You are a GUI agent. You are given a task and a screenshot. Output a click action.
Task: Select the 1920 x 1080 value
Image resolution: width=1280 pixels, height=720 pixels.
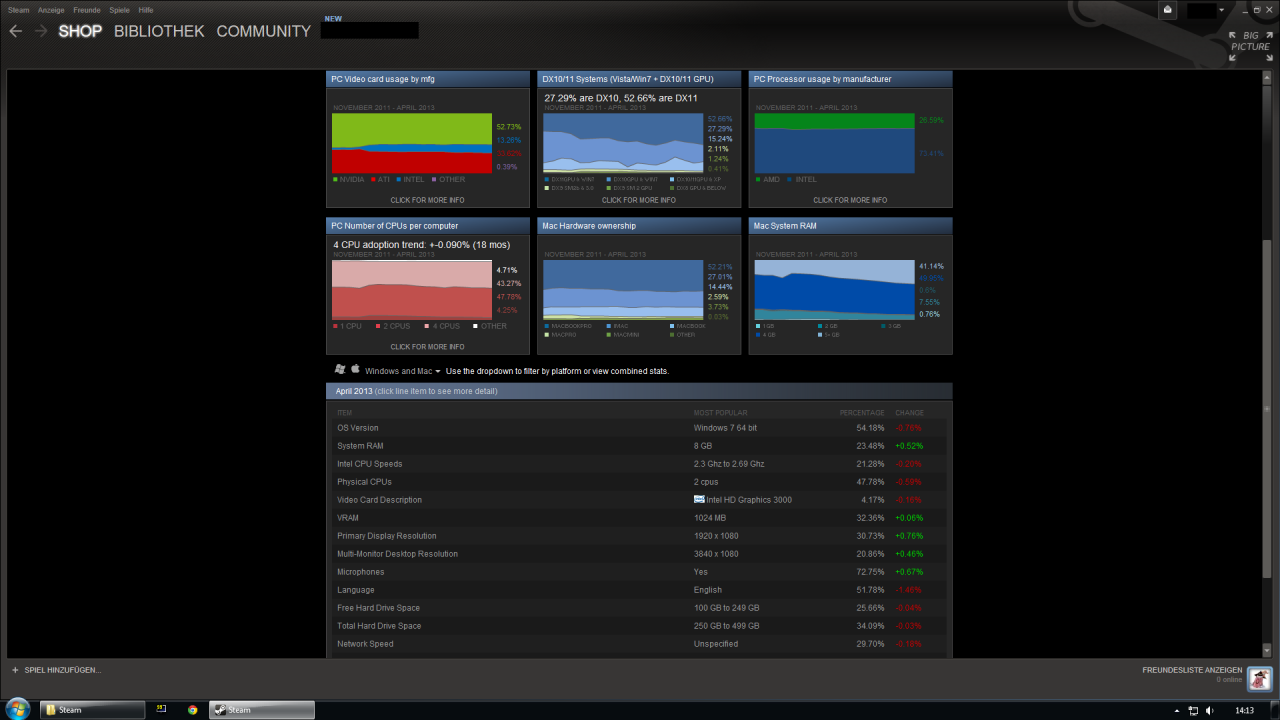click(x=716, y=536)
